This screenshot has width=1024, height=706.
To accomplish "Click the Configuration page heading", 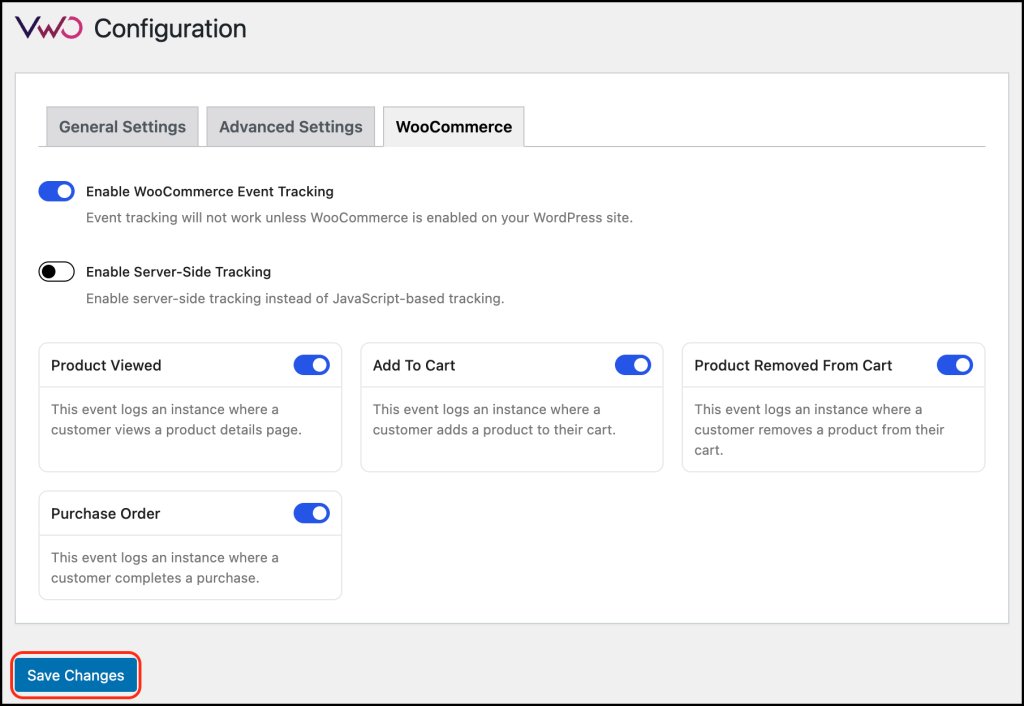I will 170,29.
